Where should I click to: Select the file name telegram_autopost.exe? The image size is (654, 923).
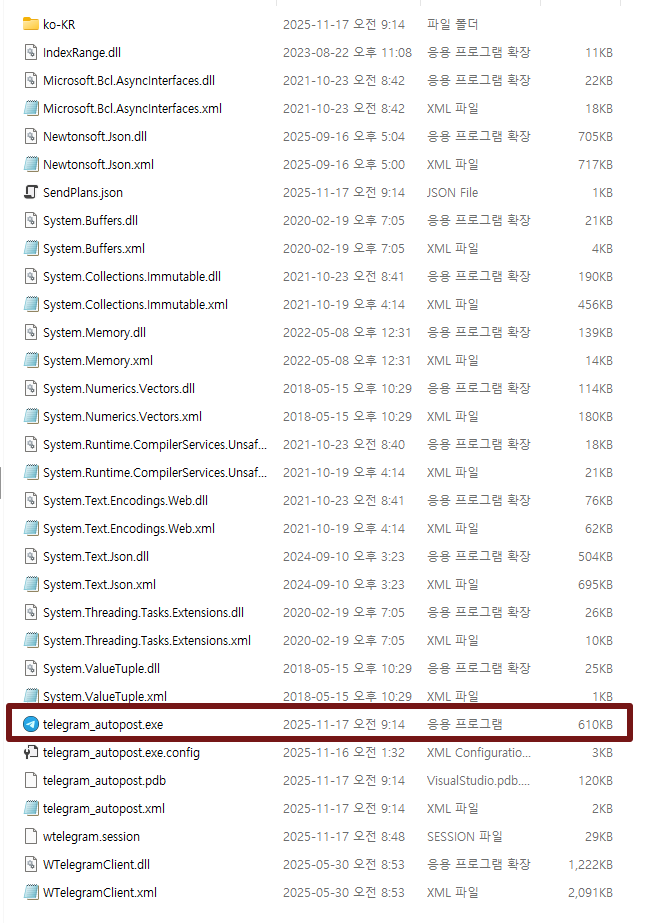pos(103,725)
